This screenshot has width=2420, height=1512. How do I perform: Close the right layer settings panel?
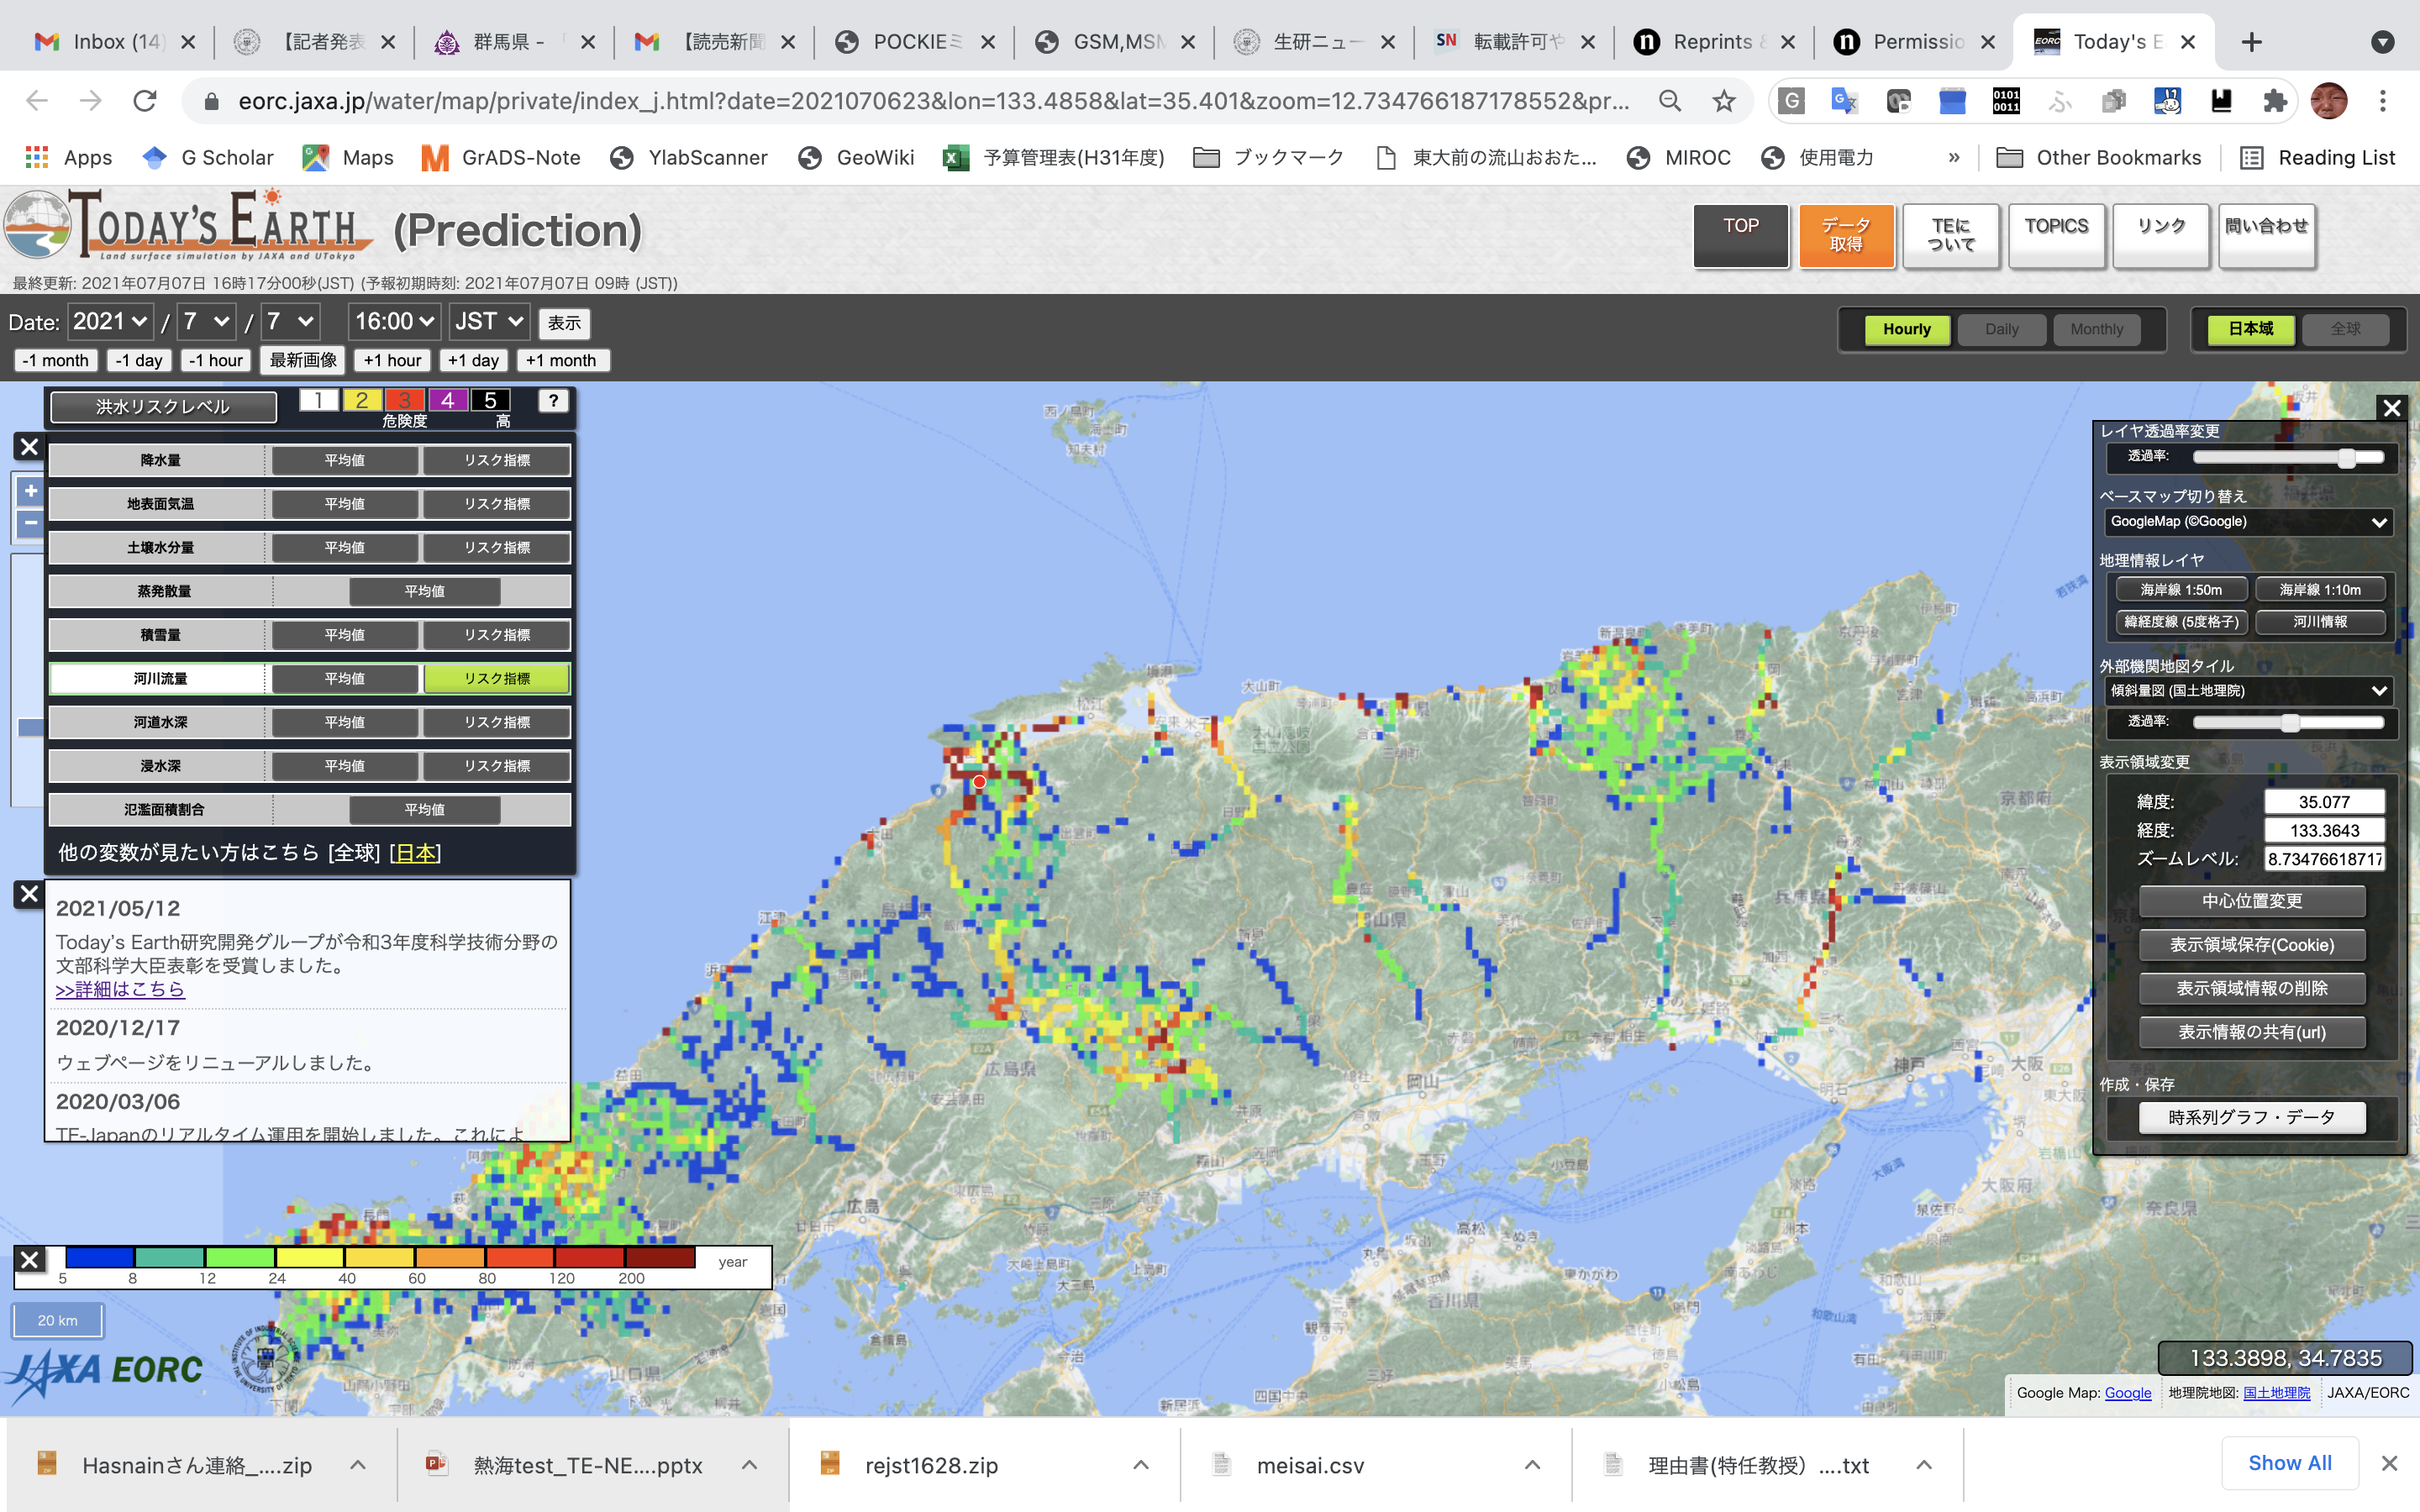point(2392,408)
